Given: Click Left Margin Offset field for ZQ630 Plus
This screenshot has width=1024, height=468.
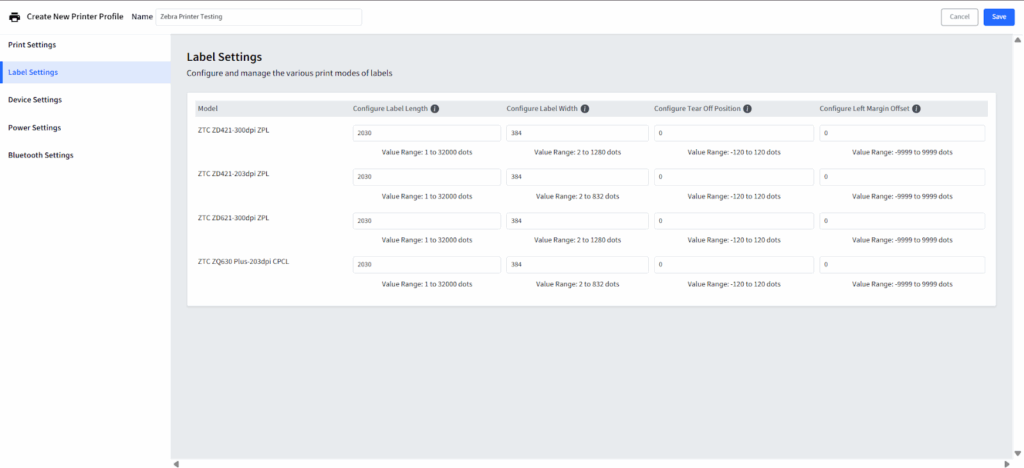Looking at the screenshot, I should pyautogui.click(x=902, y=265).
